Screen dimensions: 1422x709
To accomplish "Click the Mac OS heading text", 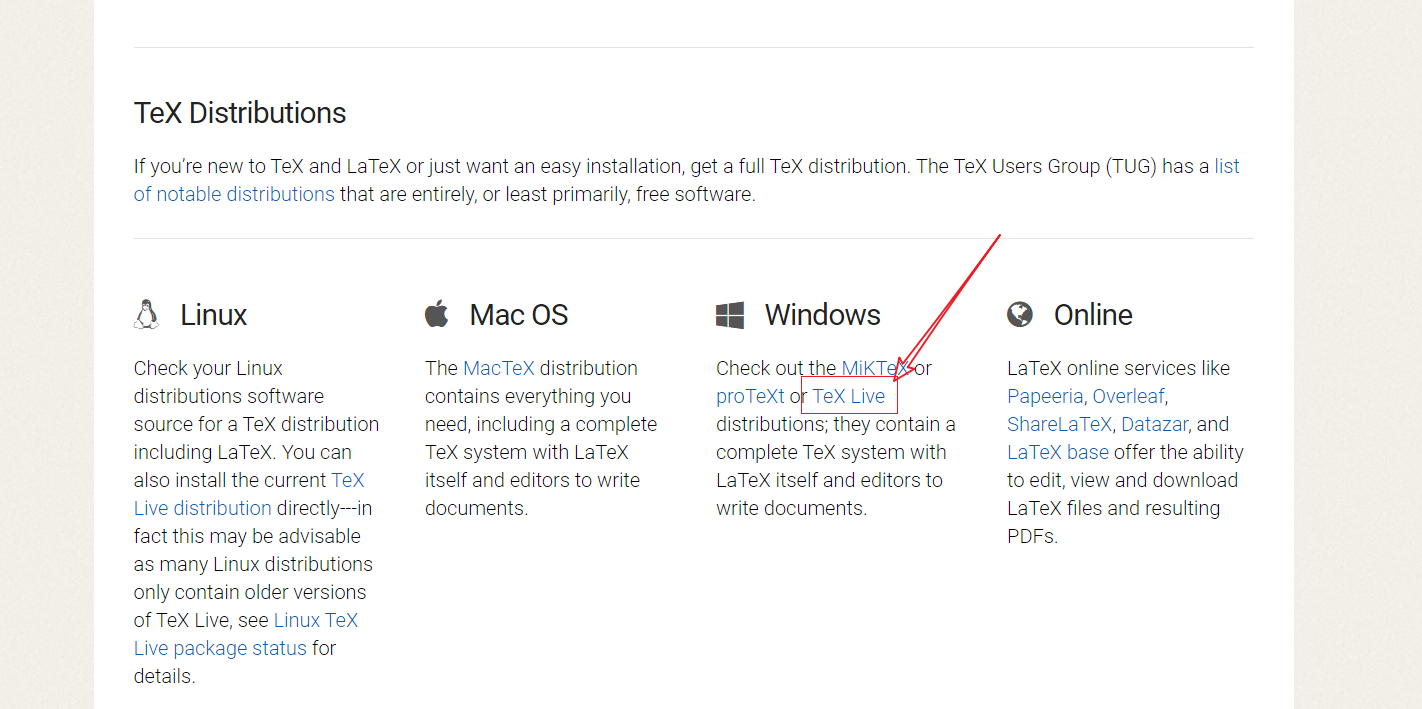I will point(519,315).
